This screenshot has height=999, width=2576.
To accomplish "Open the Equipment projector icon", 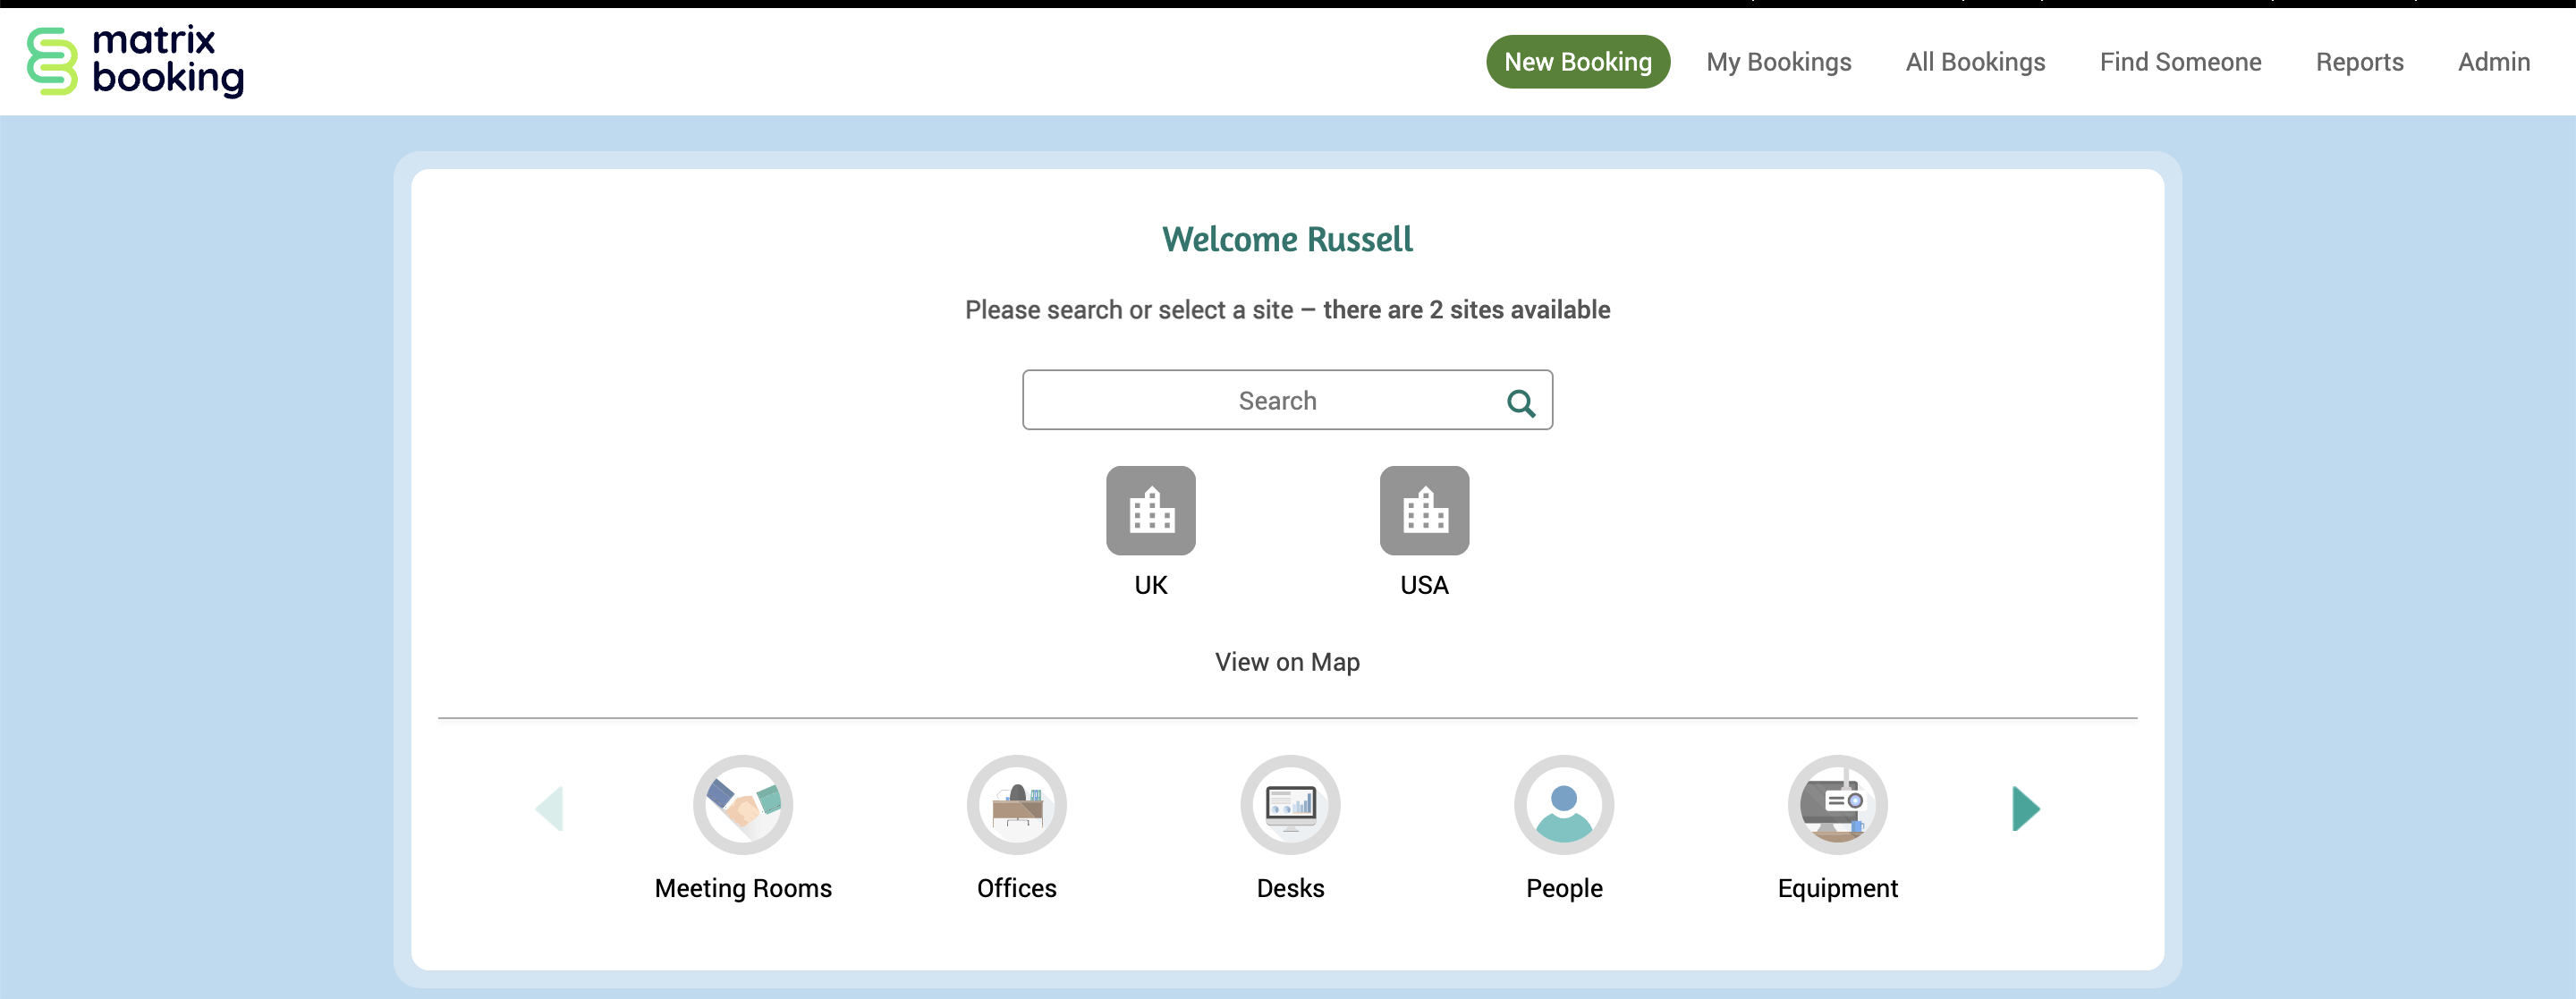I will point(1837,804).
